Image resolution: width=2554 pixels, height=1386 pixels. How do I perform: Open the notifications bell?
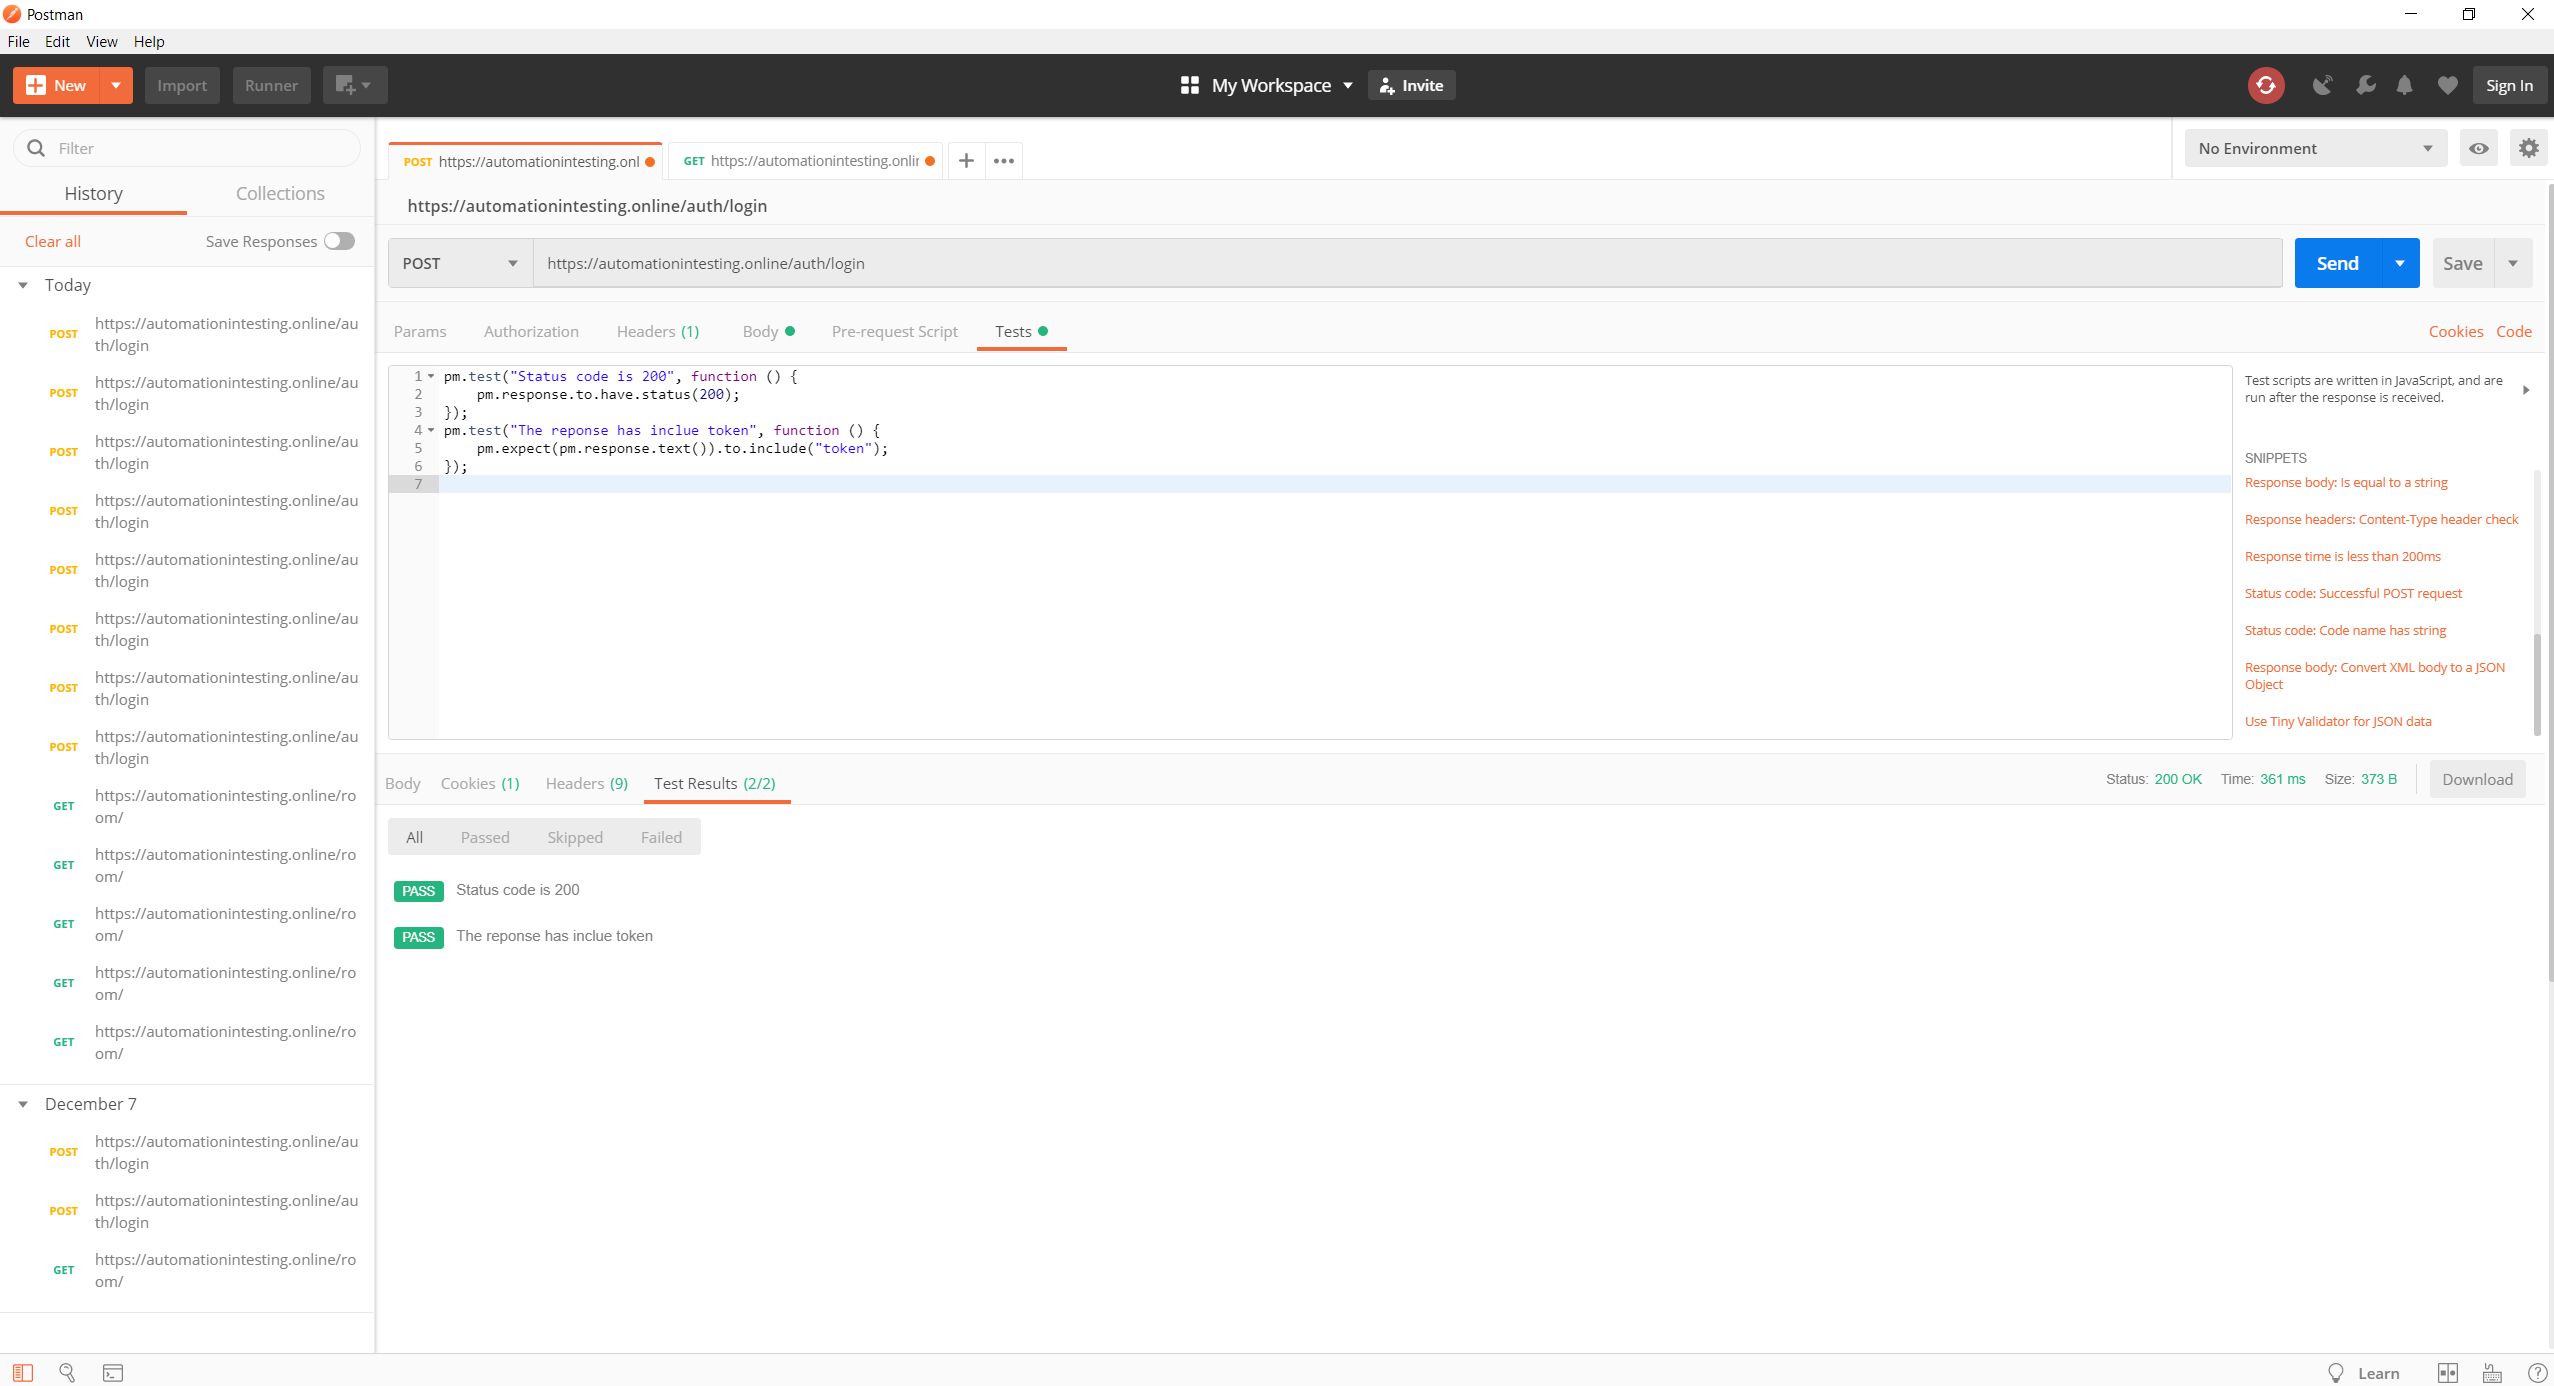click(x=2404, y=85)
